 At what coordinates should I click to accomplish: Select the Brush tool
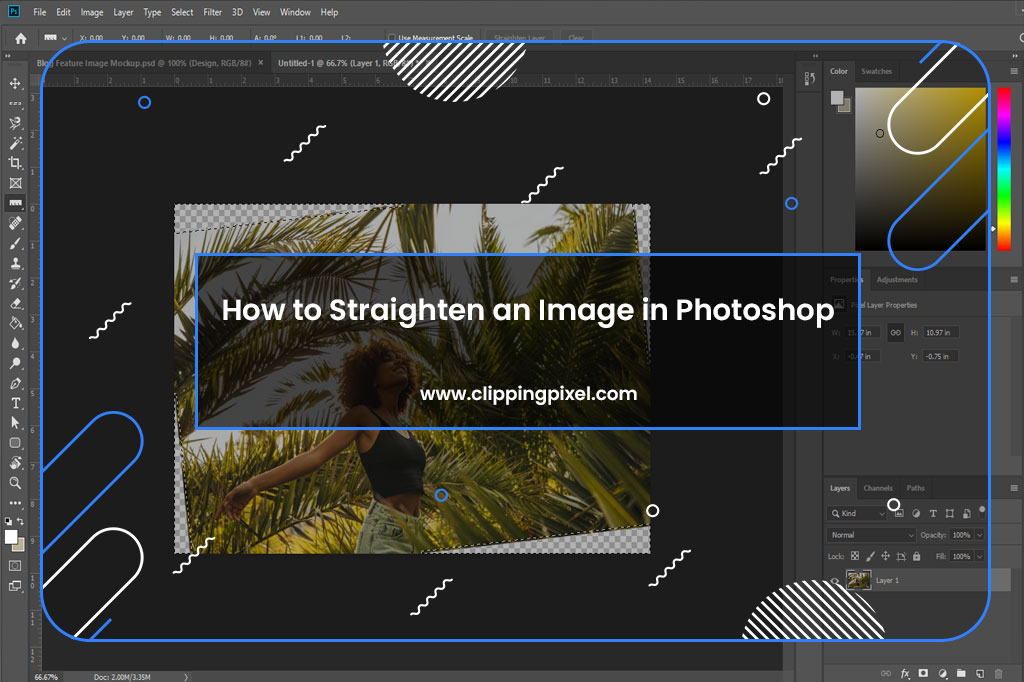[x=14, y=242]
